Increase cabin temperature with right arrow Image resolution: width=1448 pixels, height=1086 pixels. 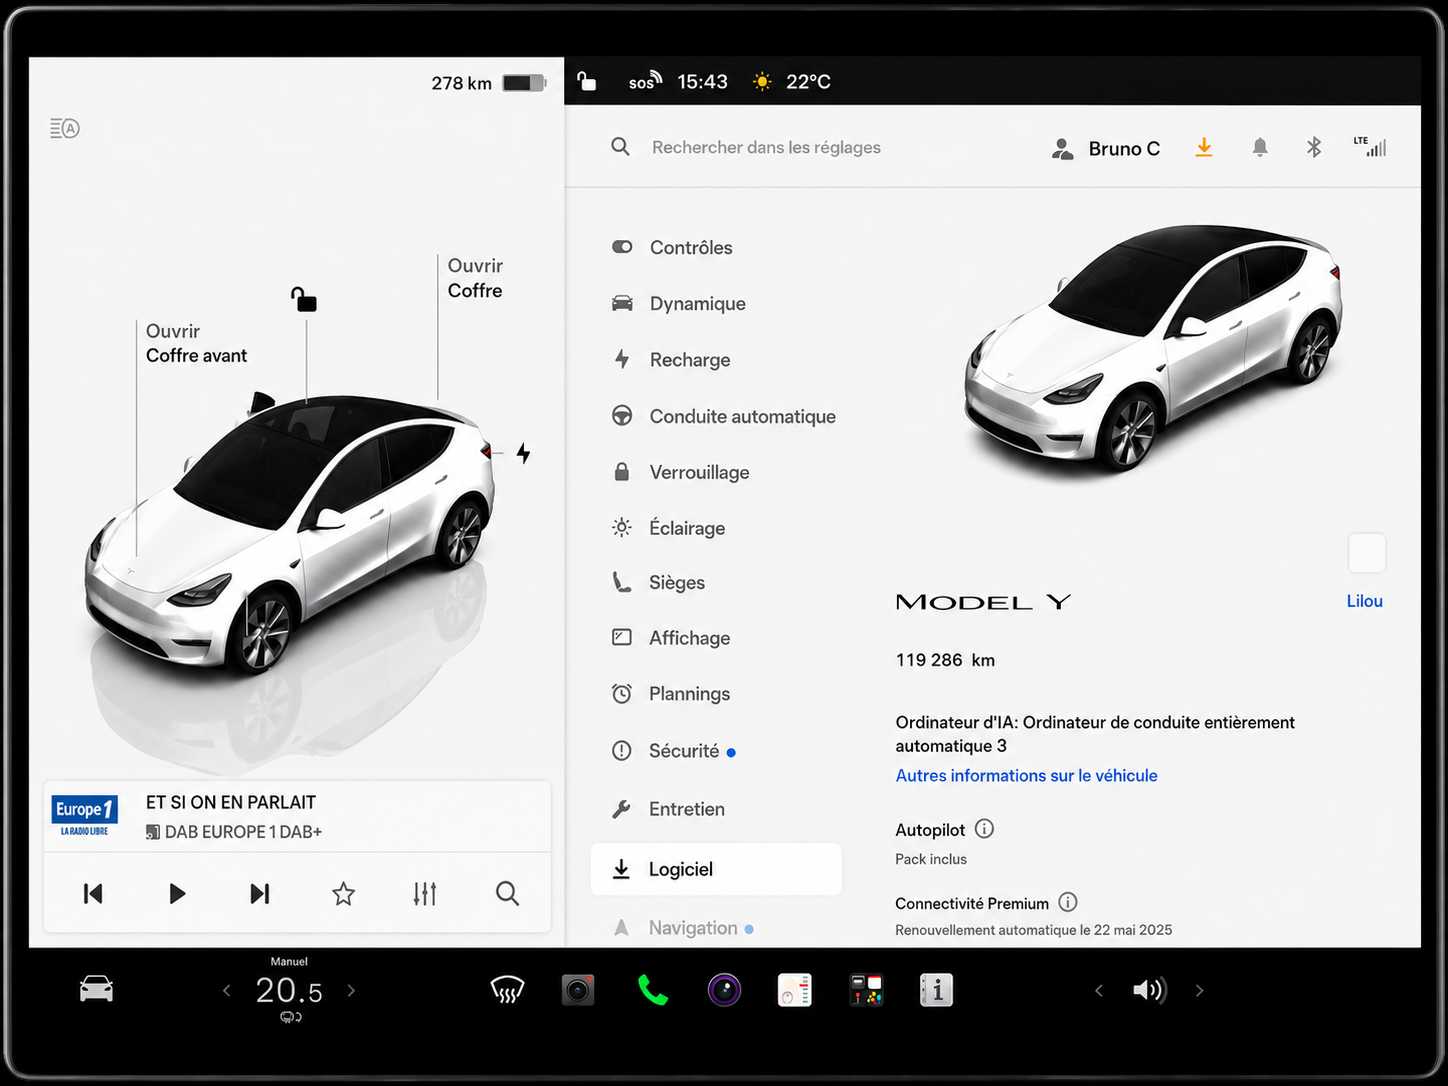(351, 990)
